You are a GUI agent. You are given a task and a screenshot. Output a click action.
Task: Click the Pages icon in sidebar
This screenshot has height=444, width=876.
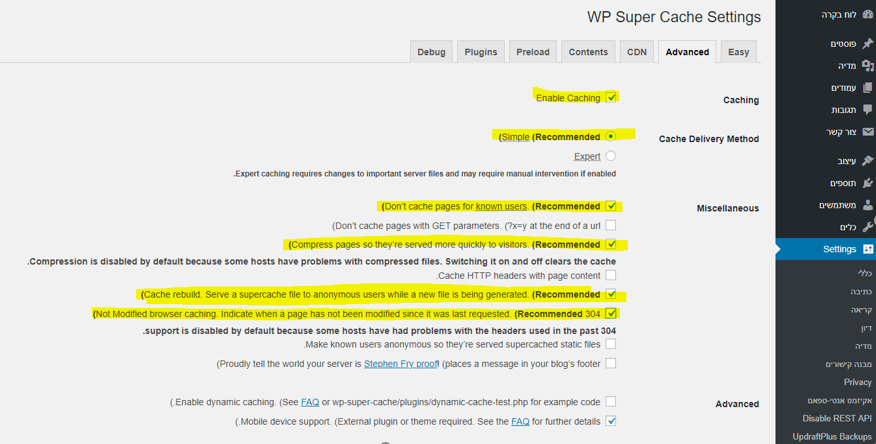pyautogui.click(x=868, y=88)
